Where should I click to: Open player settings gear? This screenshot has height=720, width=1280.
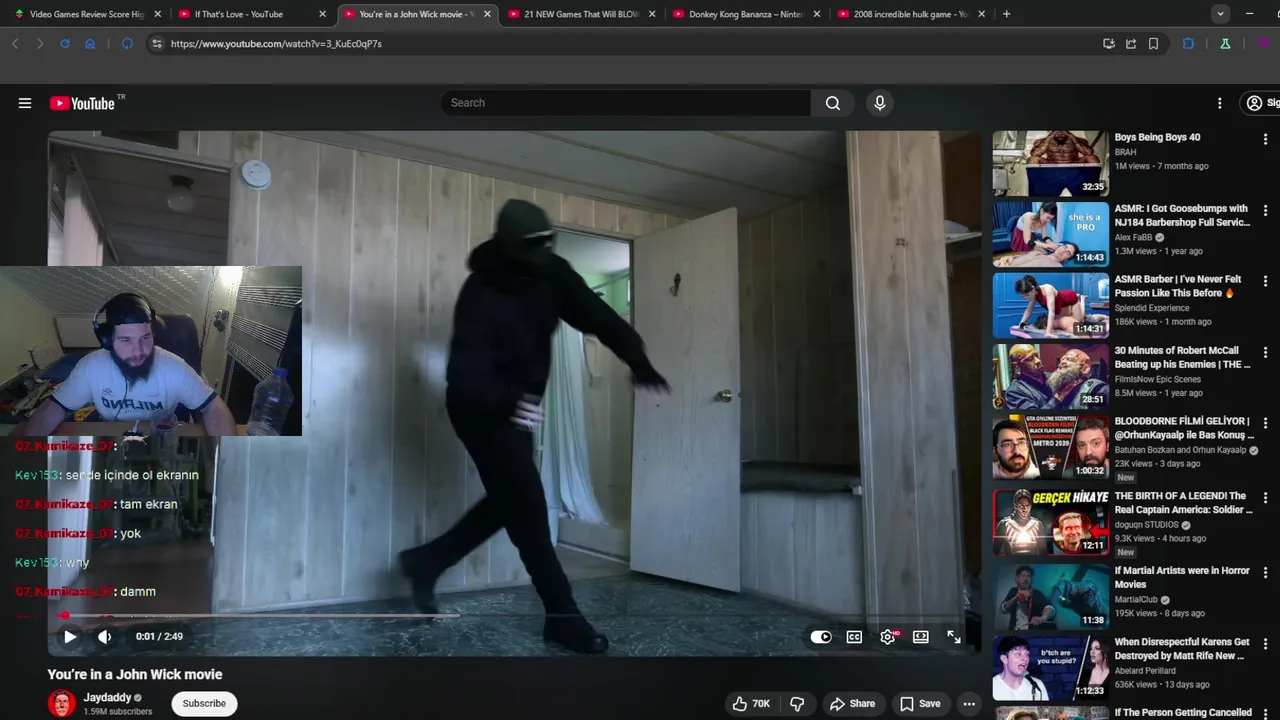point(888,637)
